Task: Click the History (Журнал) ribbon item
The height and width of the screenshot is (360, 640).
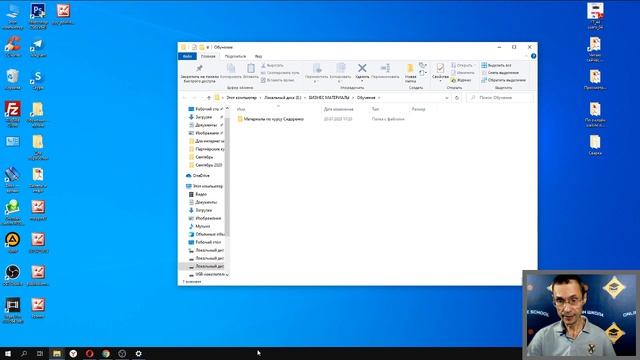Action: (x=461, y=80)
